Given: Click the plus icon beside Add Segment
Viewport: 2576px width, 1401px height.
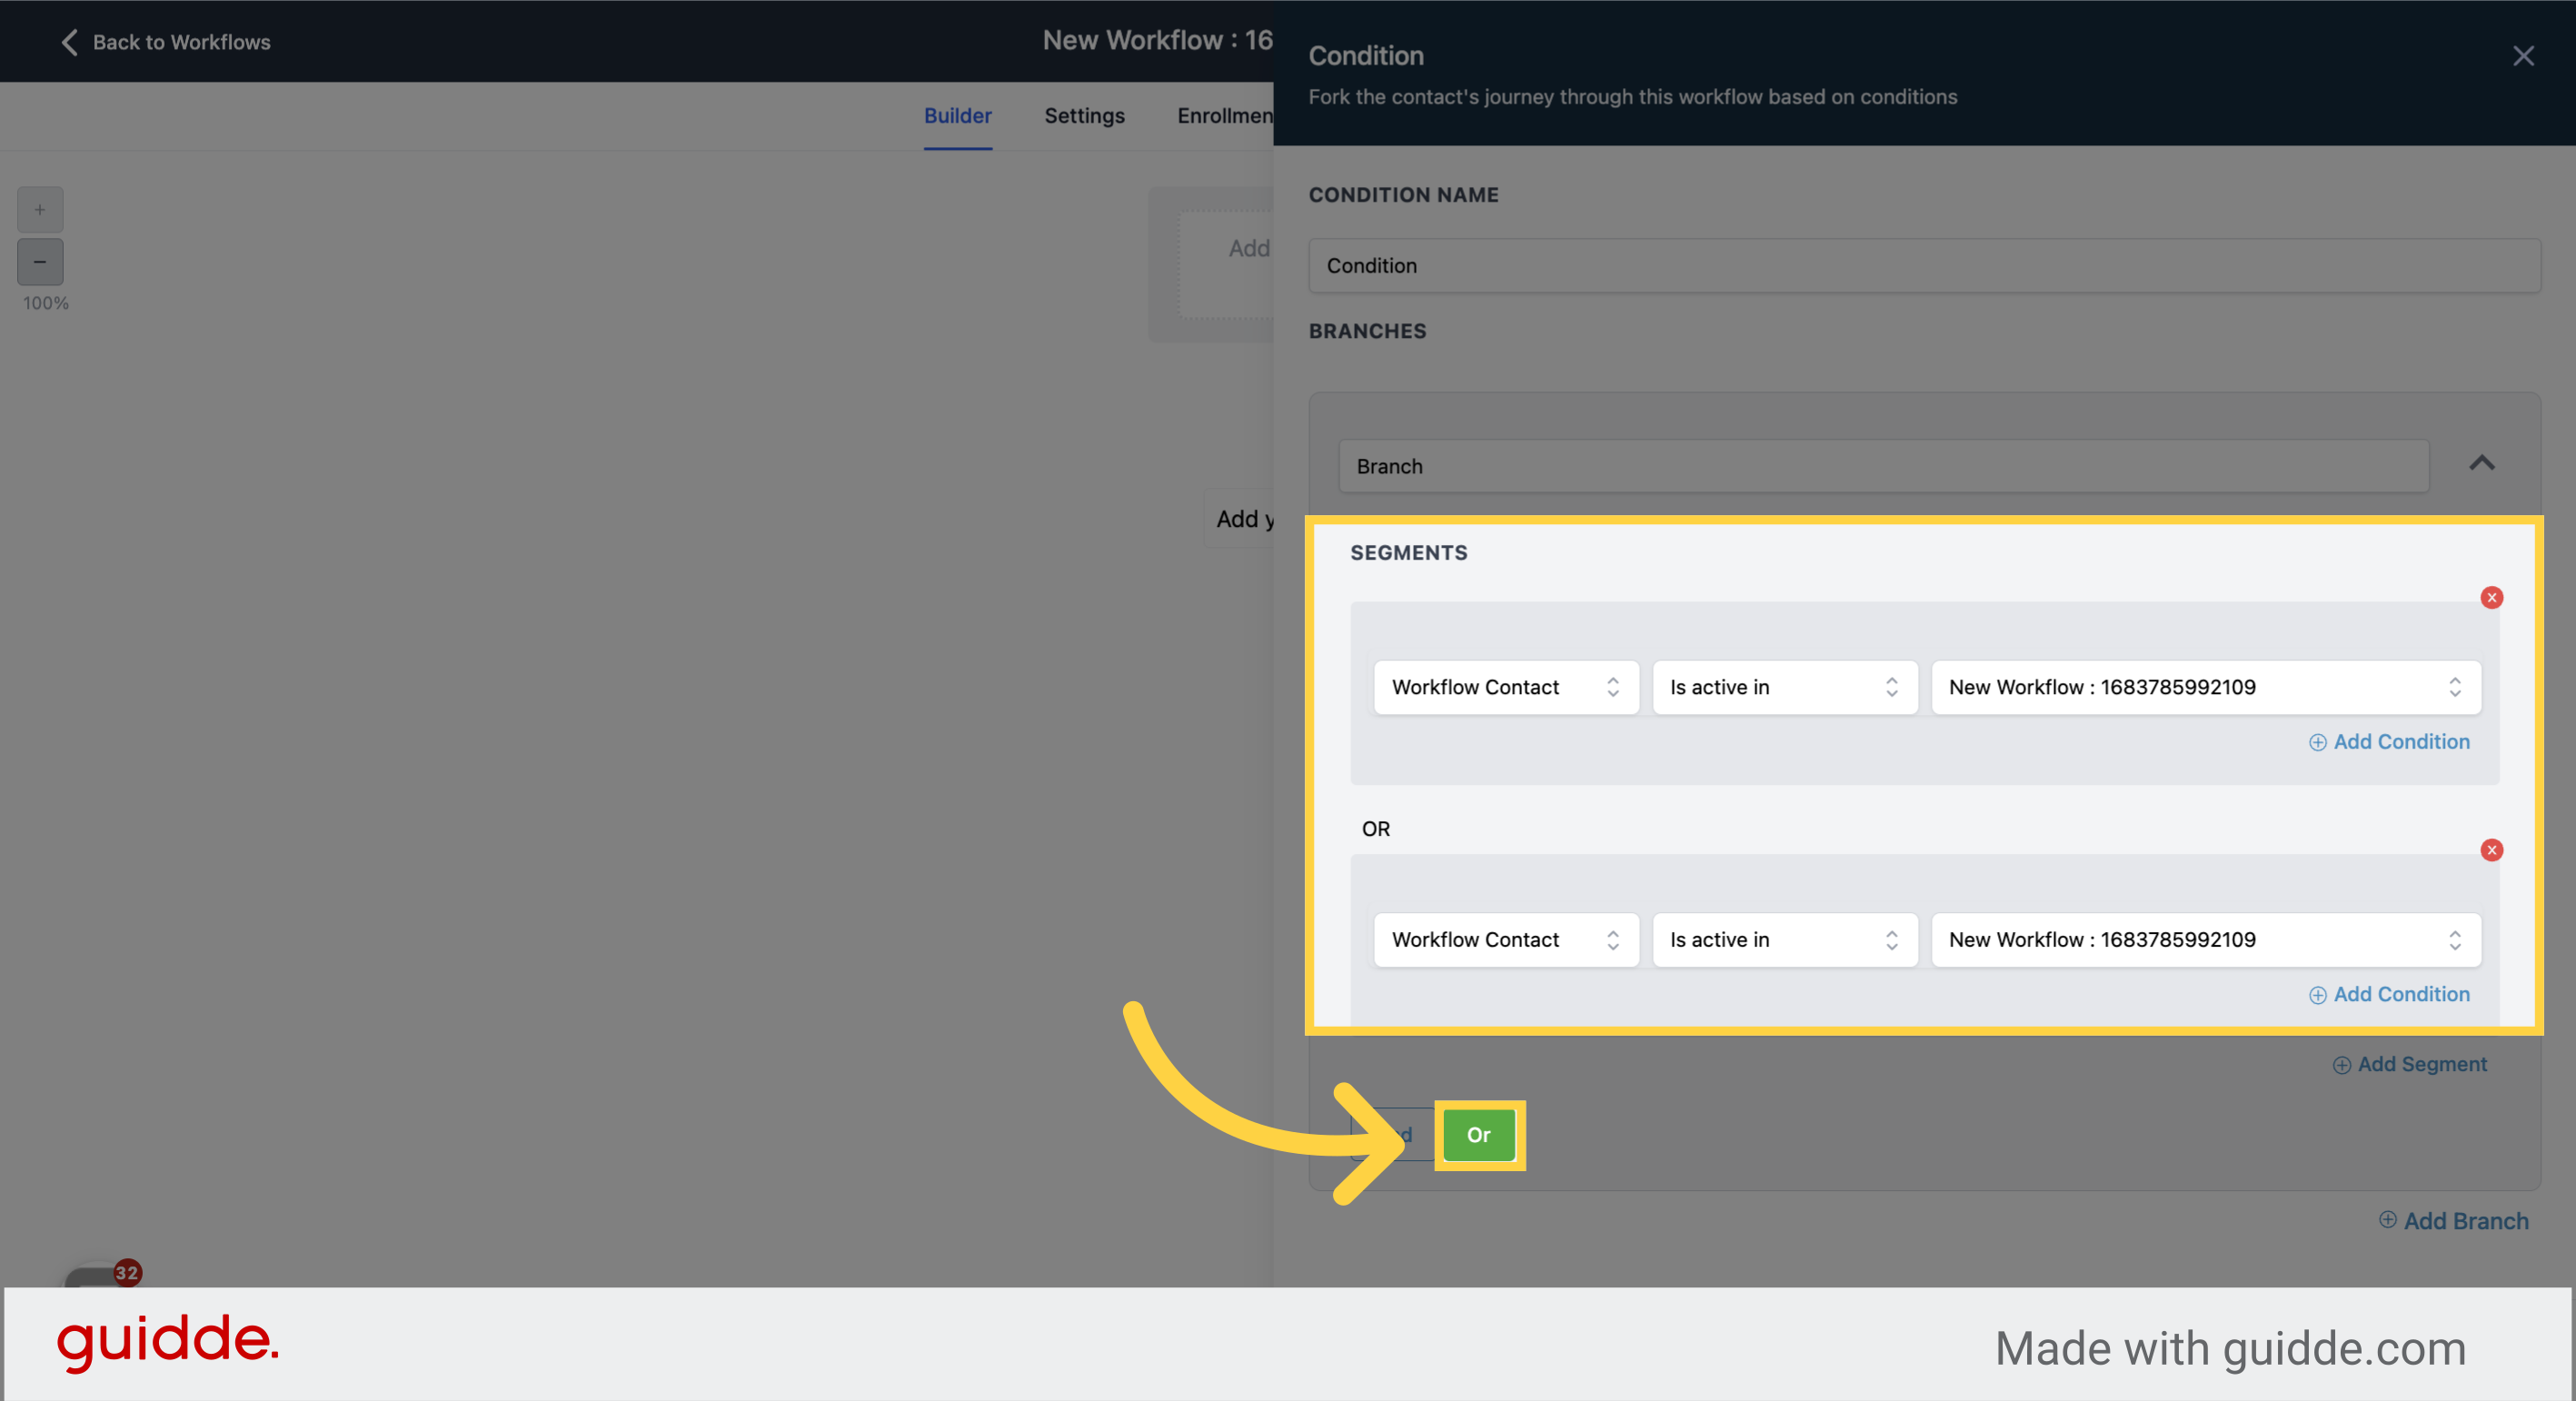Looking at the screenshot, I should [2341, 1065].
